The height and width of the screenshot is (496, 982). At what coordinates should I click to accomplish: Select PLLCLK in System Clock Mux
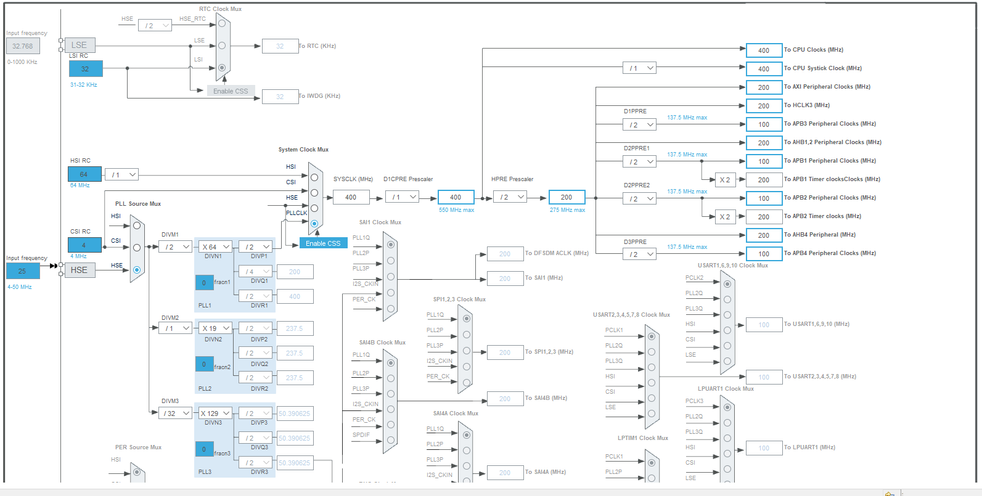point(314,224)
